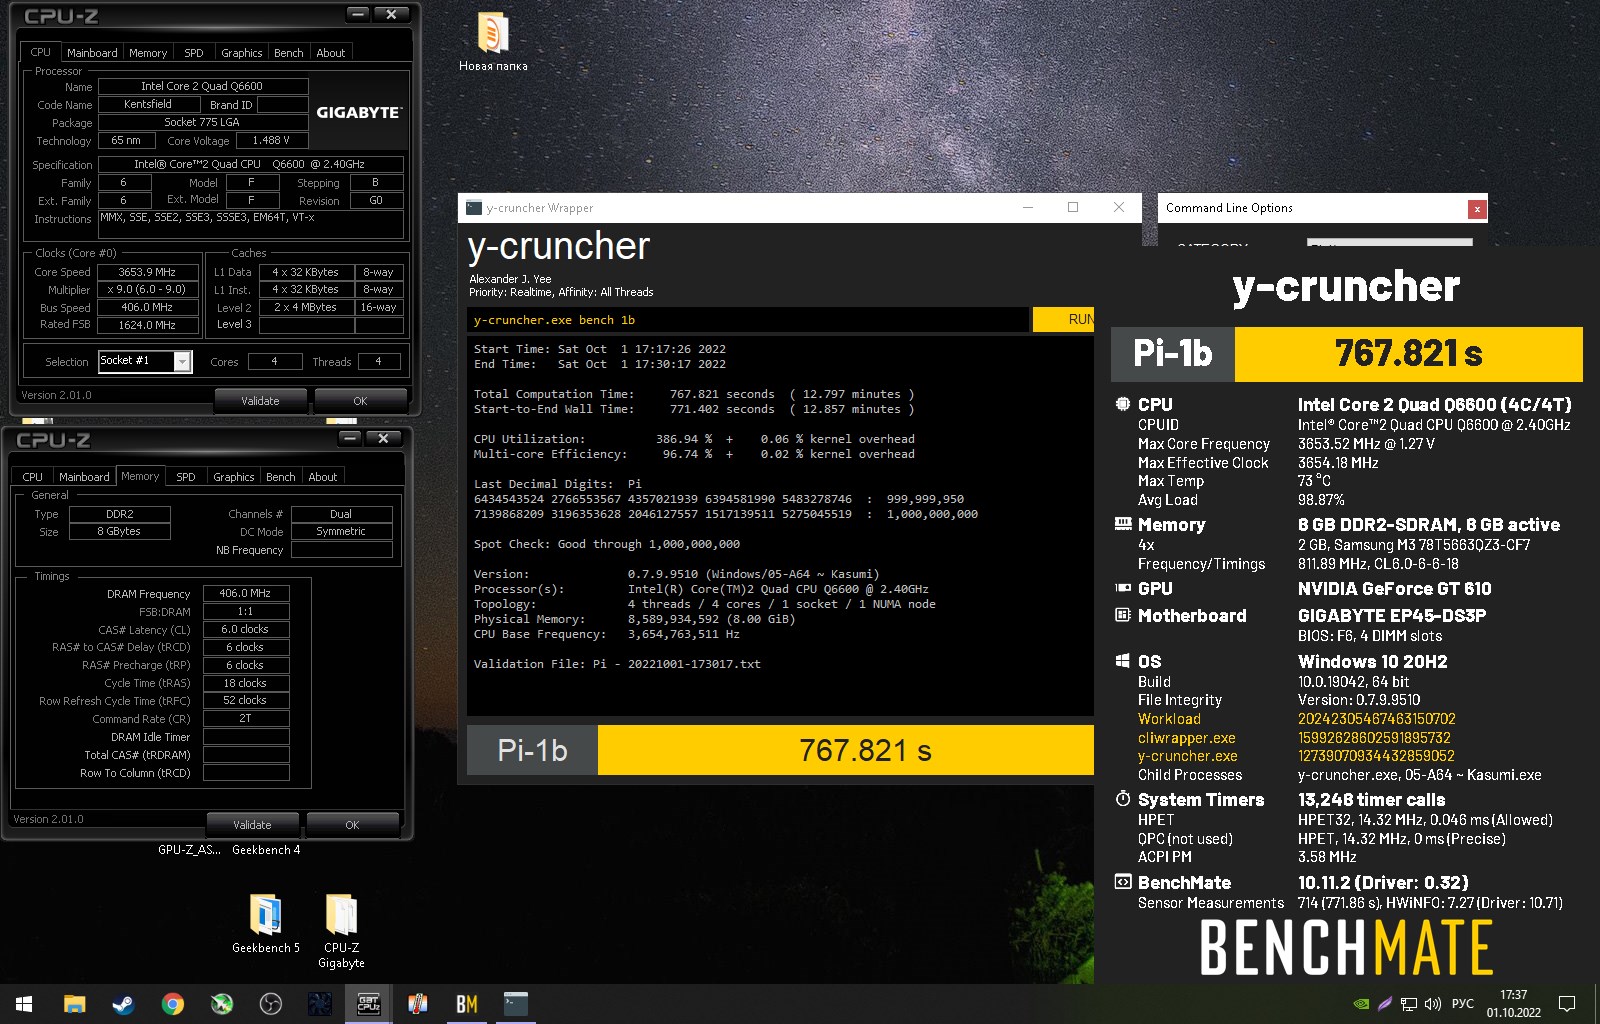Expand the Socket #1 selection dropdown

click(x=182, y=361)
